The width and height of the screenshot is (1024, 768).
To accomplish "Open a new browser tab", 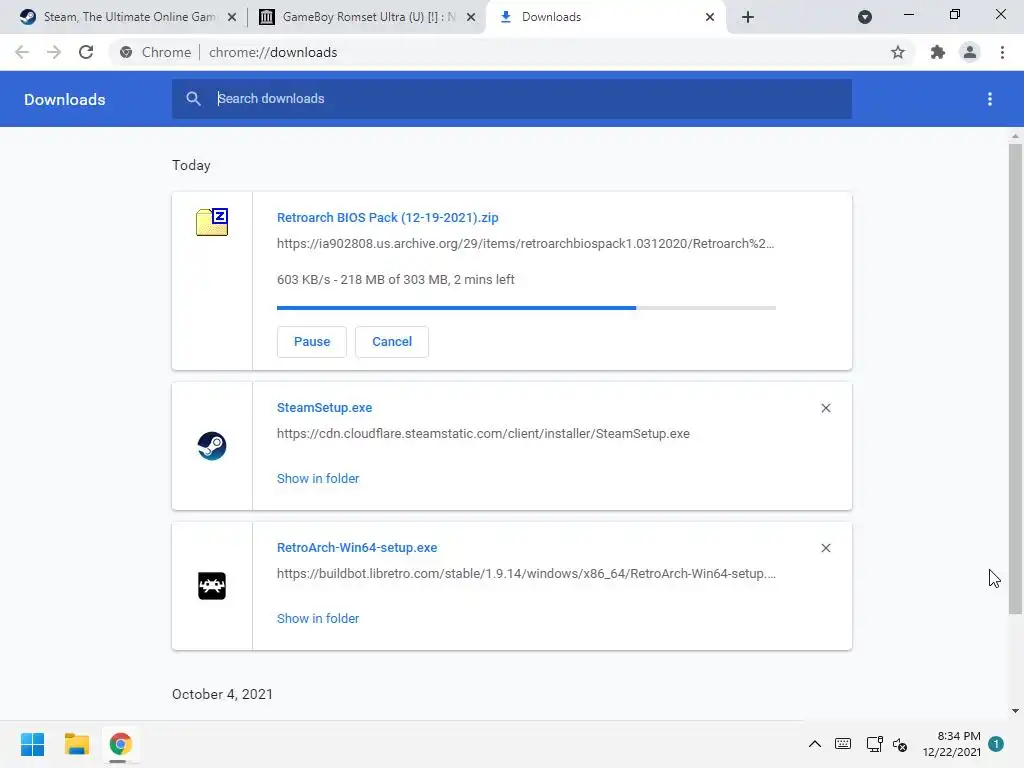I will [x=748, y=17].
